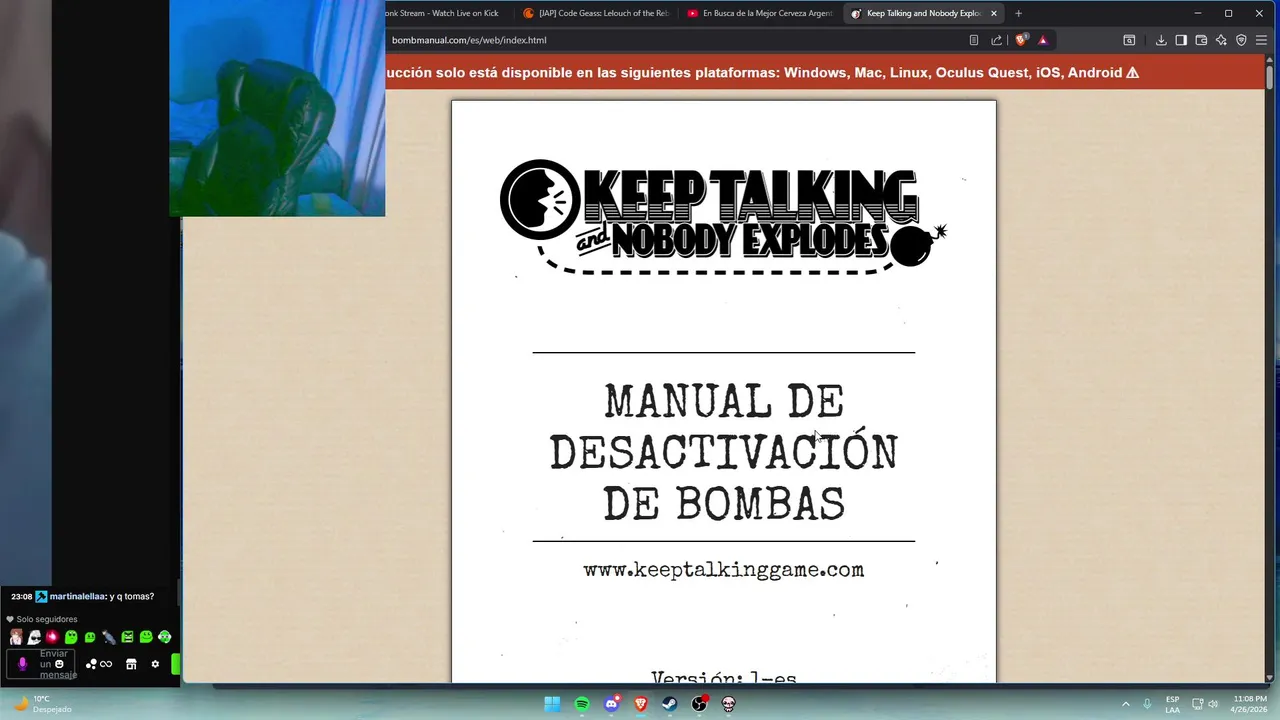Pick the white ghost with sunglasses emote
The width and height of the screenshot is (1280, 720).
34,637
